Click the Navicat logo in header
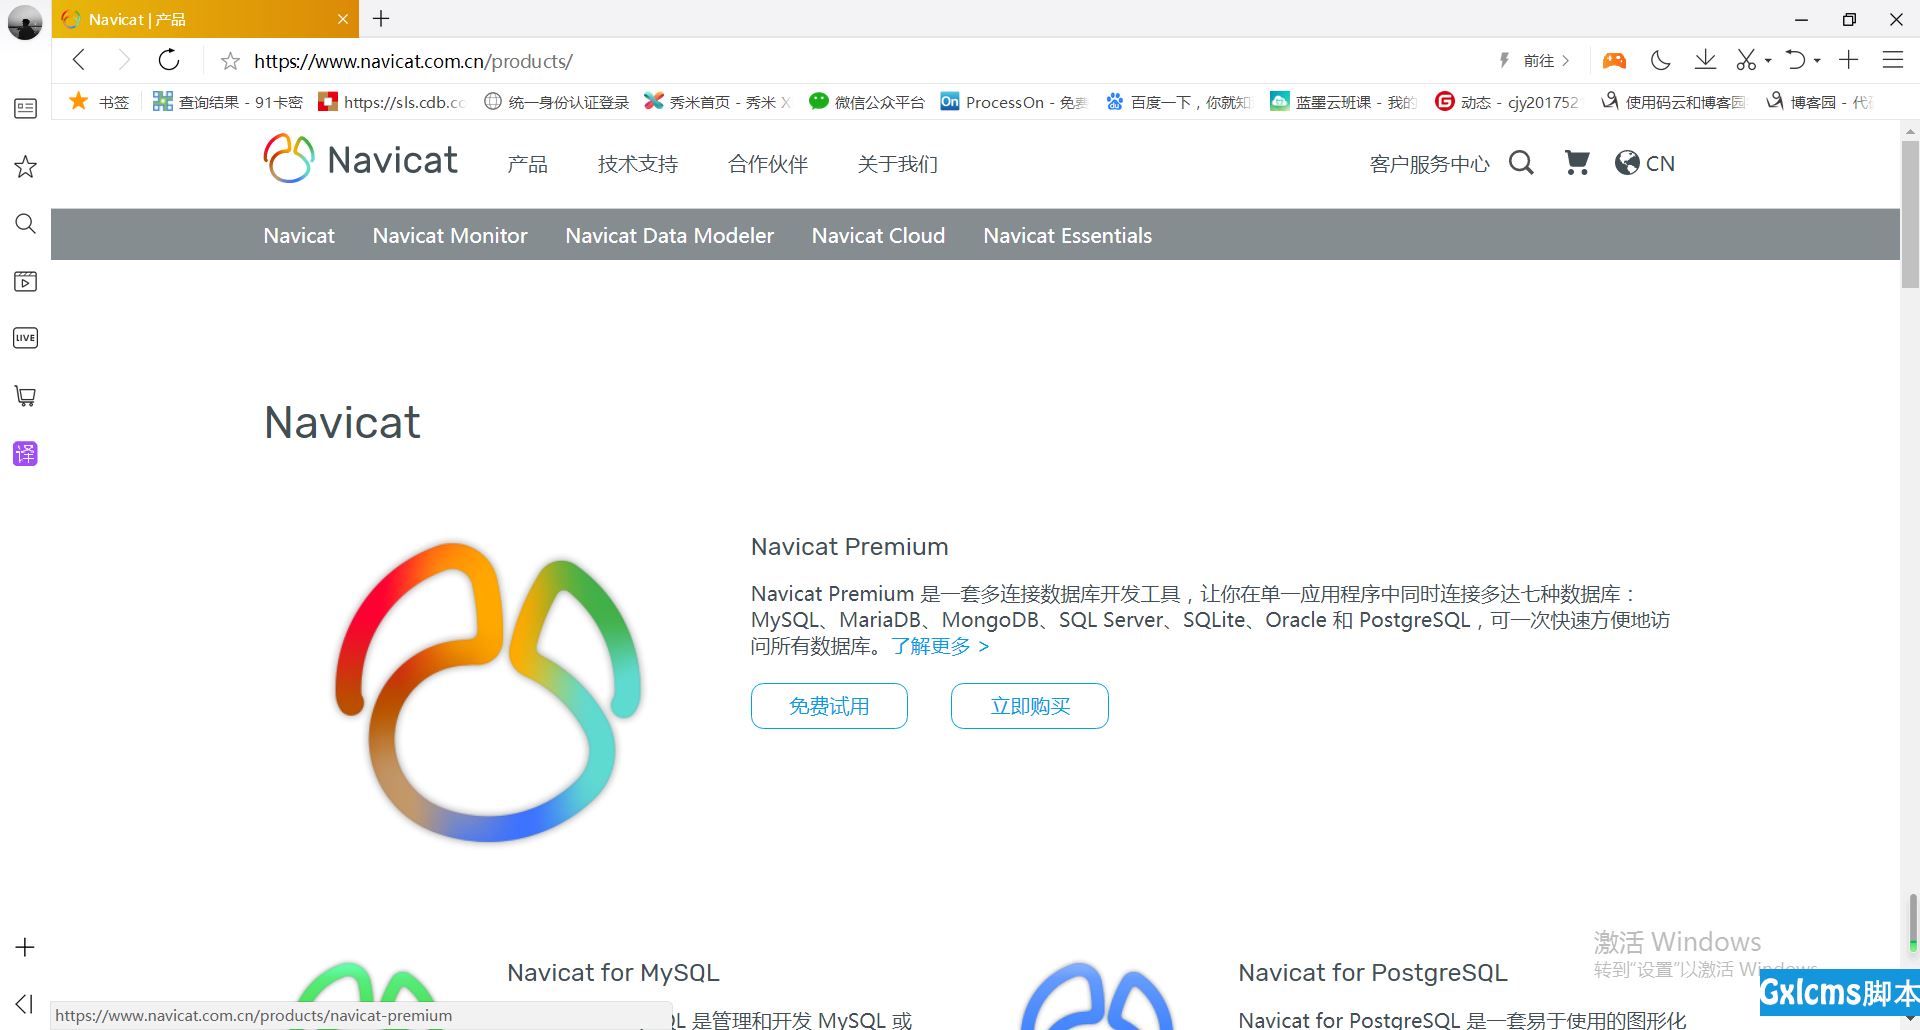 pos(360,160)
